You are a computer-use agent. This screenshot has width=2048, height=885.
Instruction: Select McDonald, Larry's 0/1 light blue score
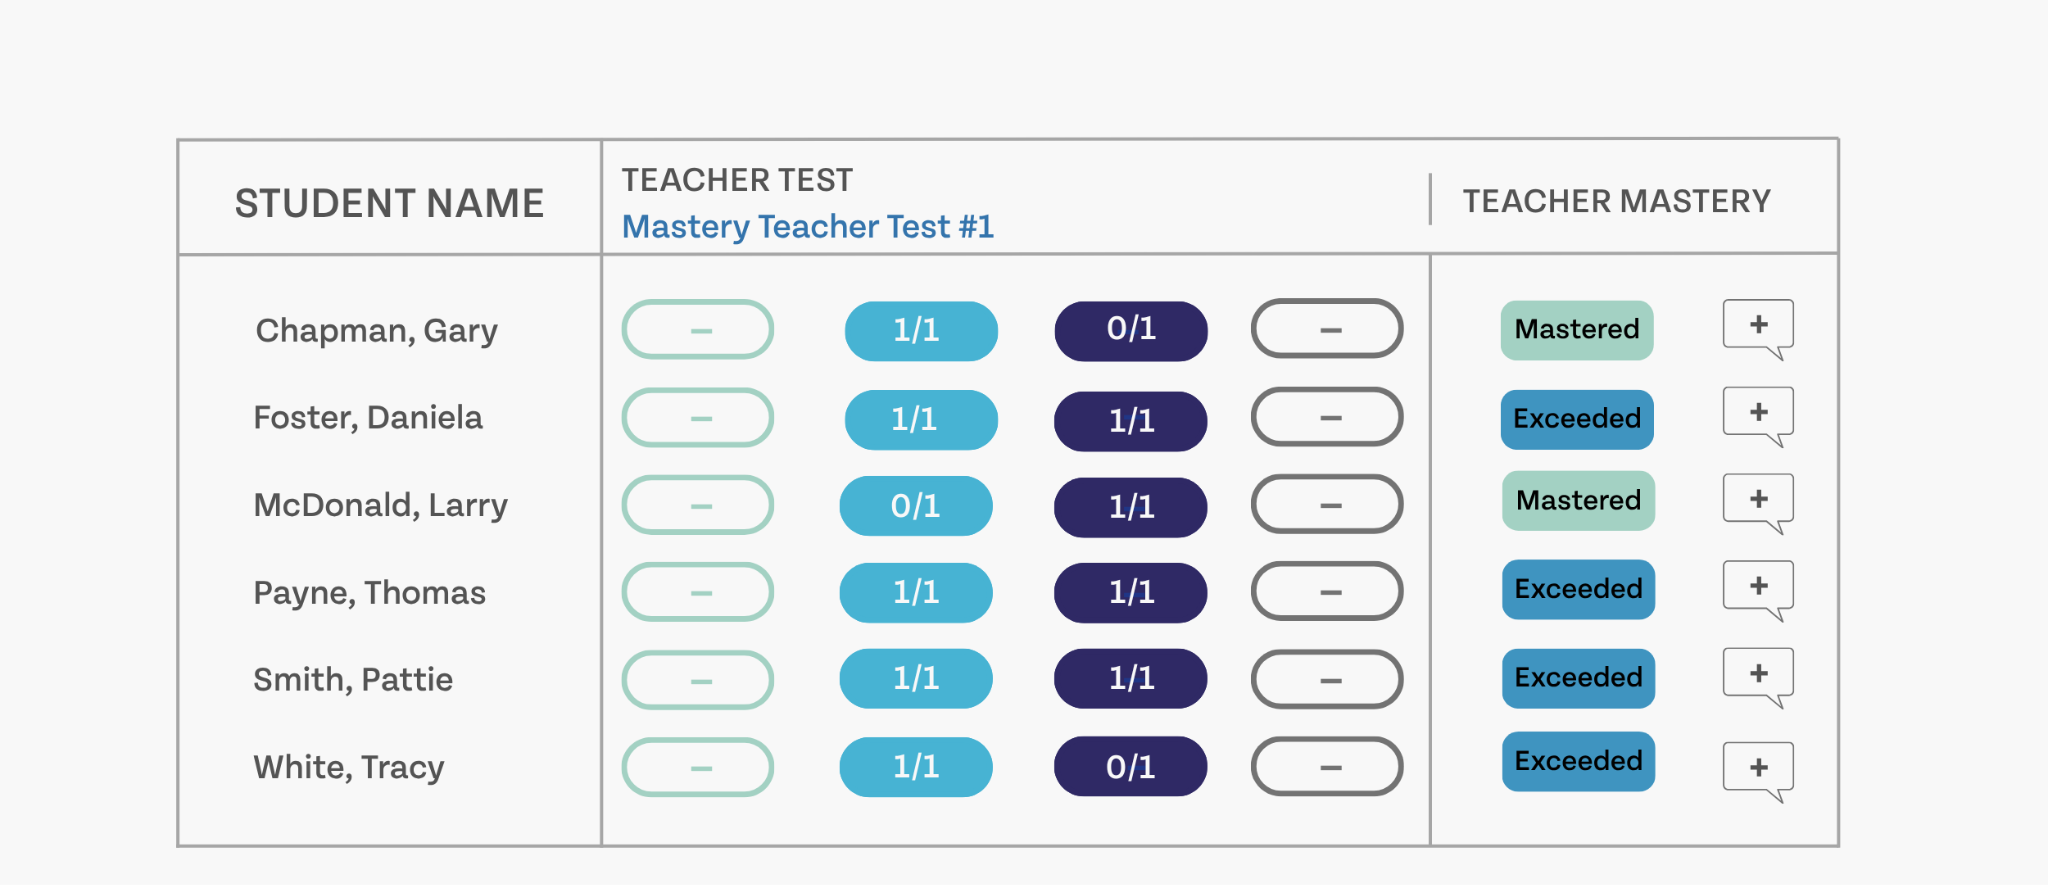pyautogui.click(x=916, y=506)
